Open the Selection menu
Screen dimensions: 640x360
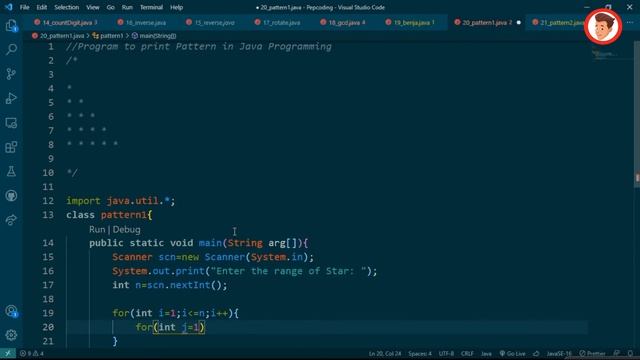pyautogui.click(x=67, y=7)
